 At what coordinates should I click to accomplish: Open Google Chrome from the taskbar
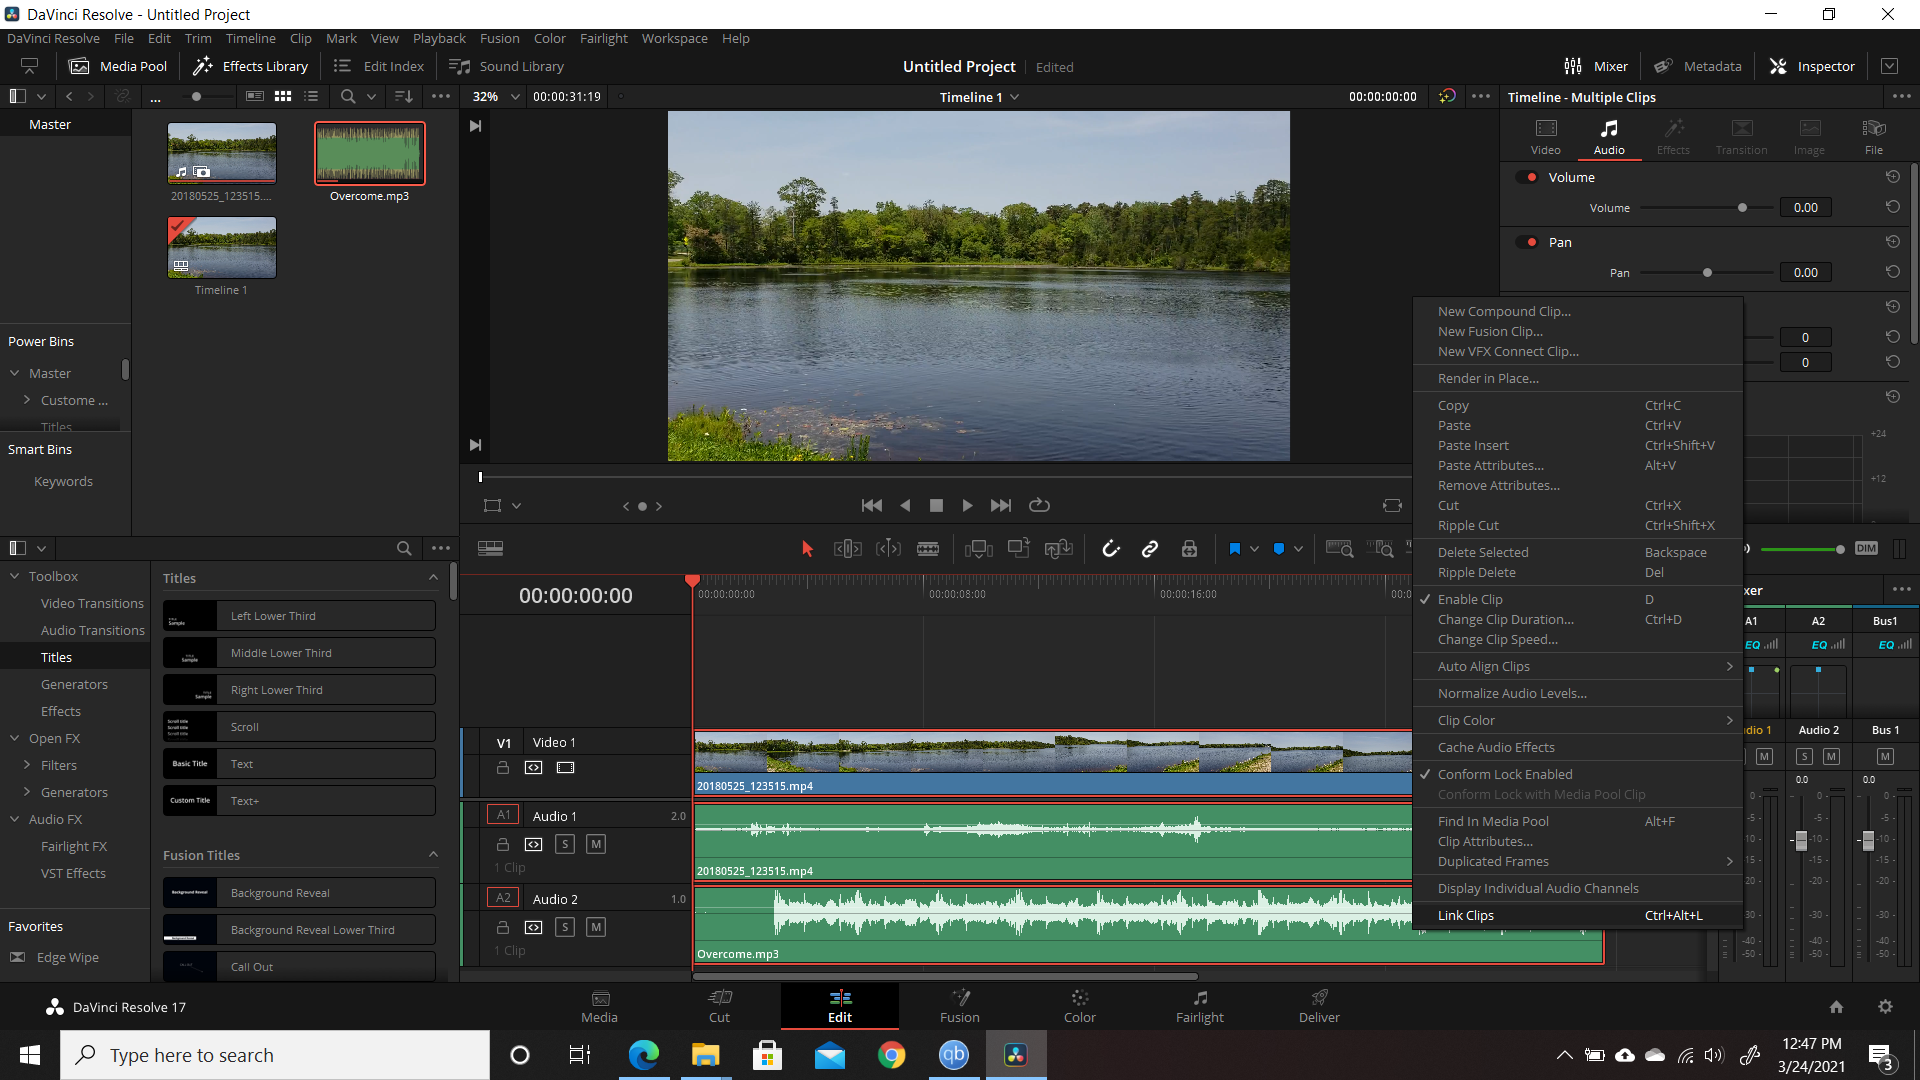click(x=891, y=1055)
